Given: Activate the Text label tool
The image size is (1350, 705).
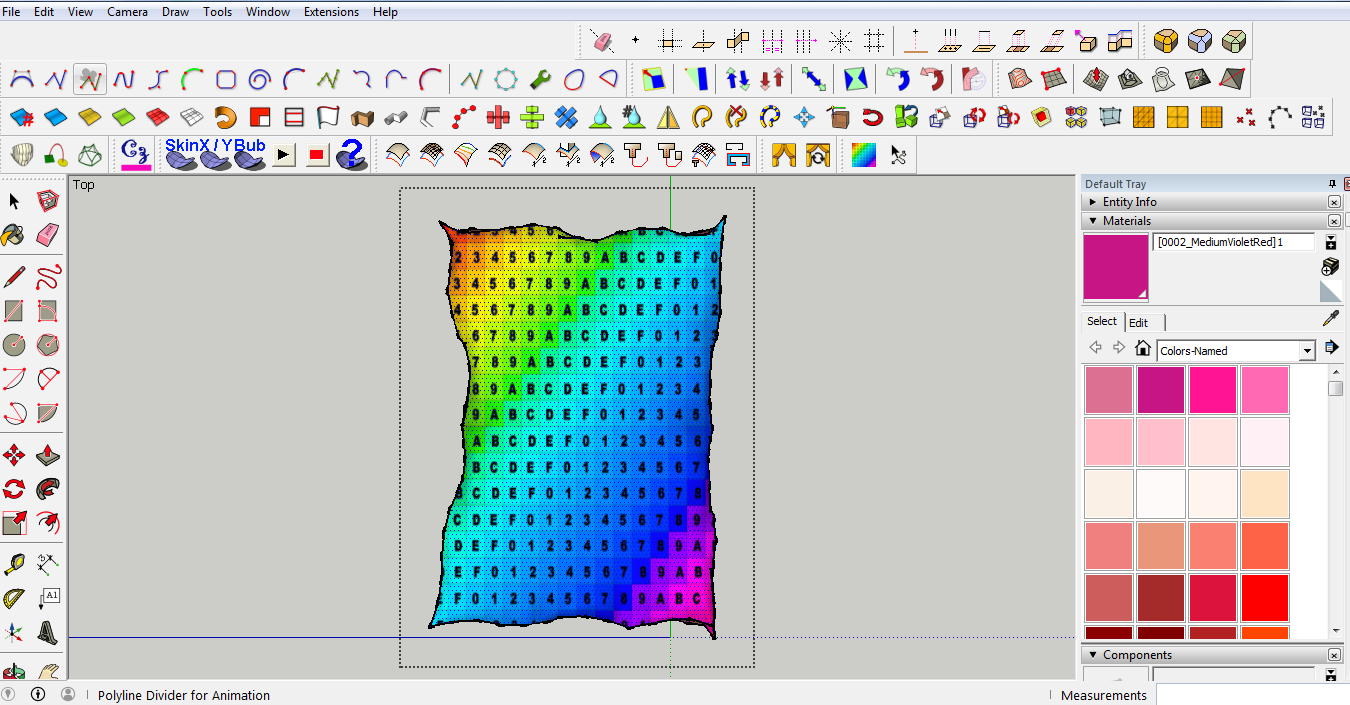Looking at the screenshot, I should [47, 599].
